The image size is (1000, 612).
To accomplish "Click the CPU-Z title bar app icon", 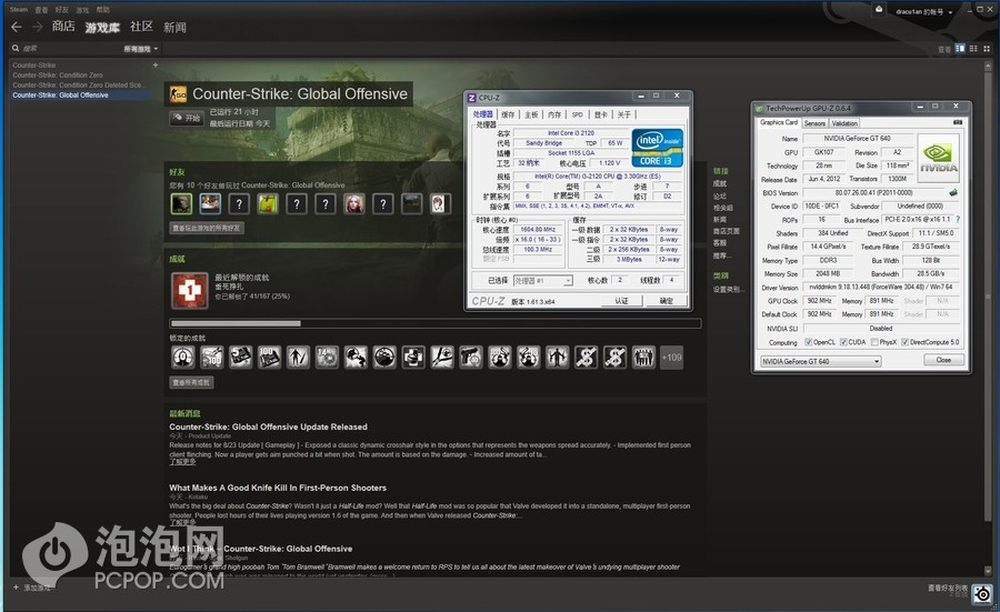I will (472, 98).
